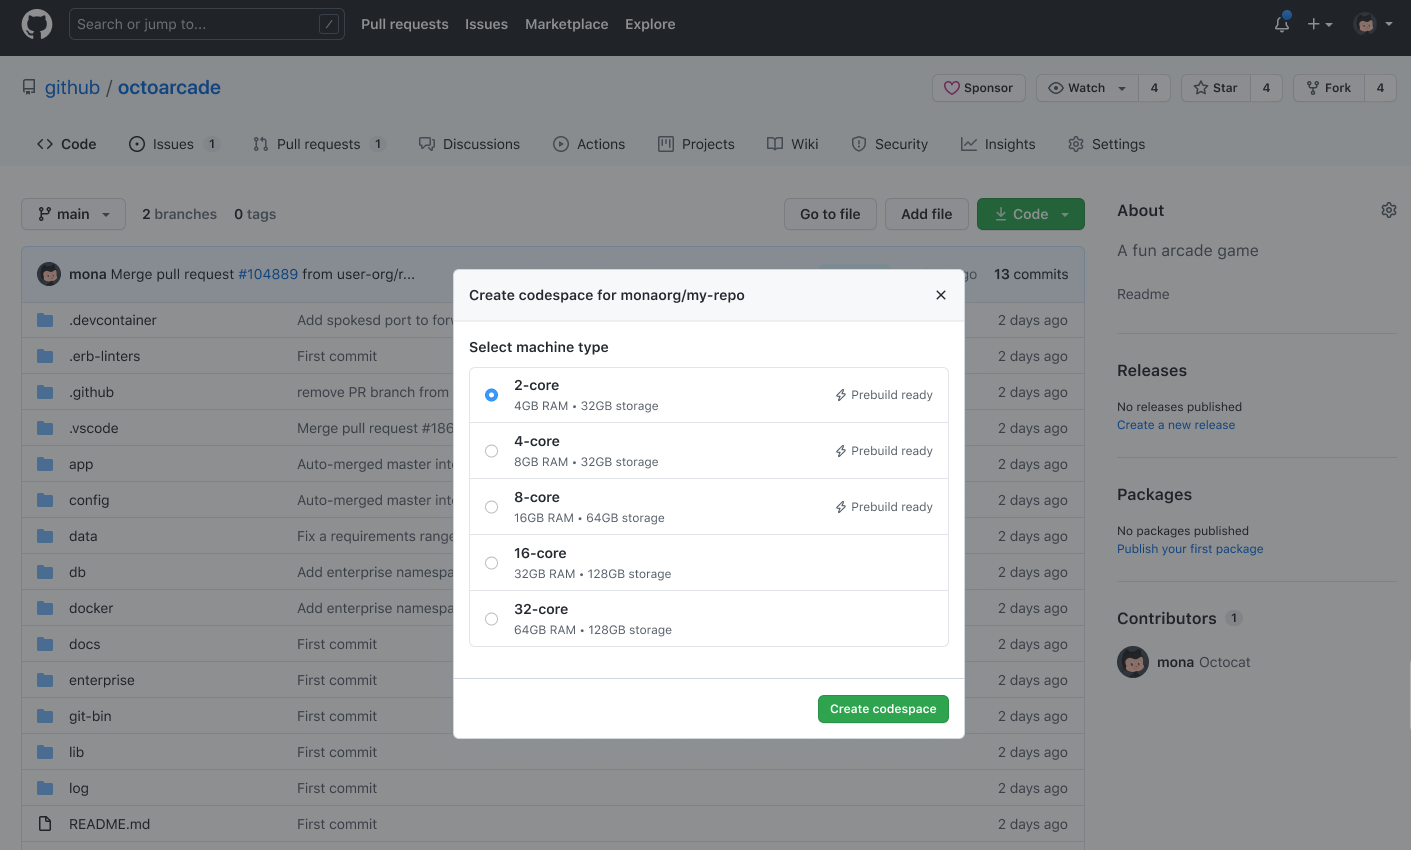Click the fork icon next to Fork count
Viewport: 1411px width, 850px height.
tap(1315, 88)
